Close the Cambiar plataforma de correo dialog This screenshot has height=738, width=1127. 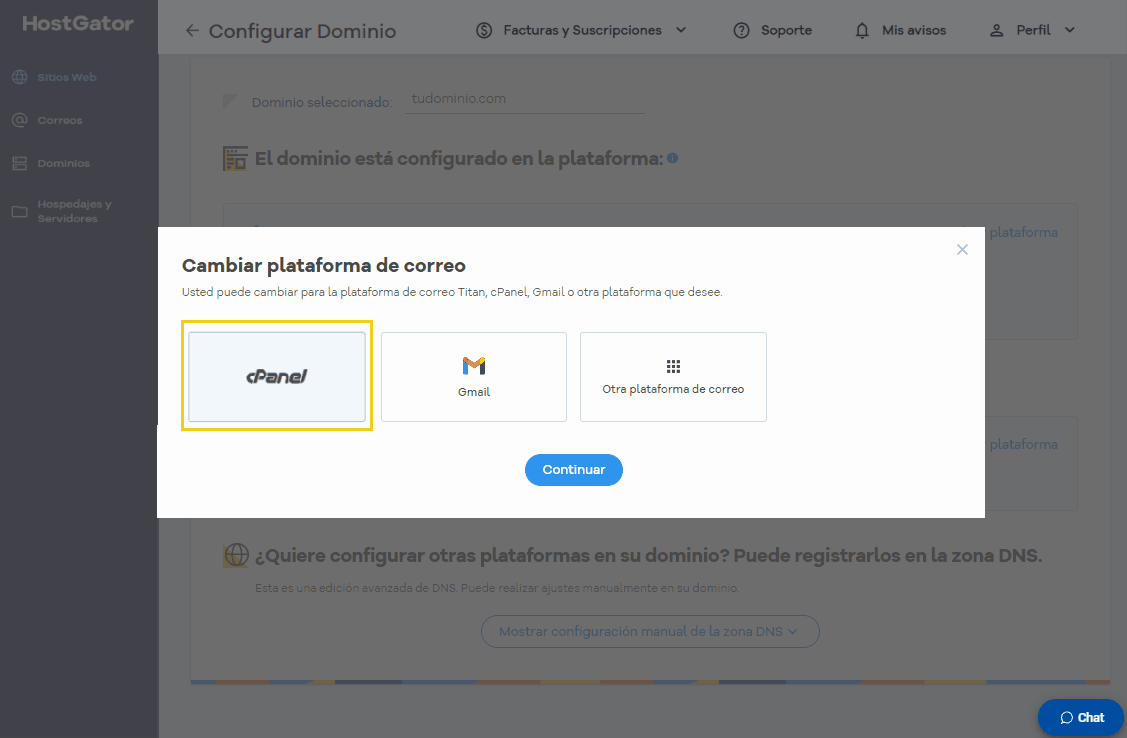[x=962, y=249]
